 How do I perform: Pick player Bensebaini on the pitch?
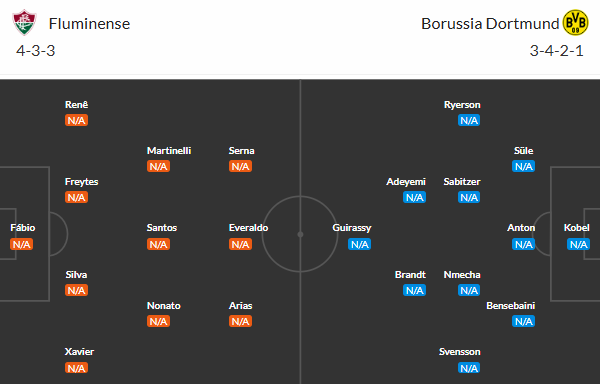[x=510, y=306]
